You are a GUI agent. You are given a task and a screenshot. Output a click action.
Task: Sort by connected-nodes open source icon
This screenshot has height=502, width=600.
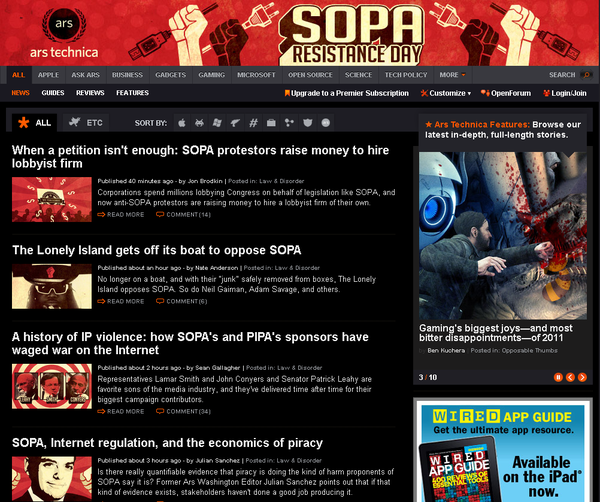(x=289, y=123)
